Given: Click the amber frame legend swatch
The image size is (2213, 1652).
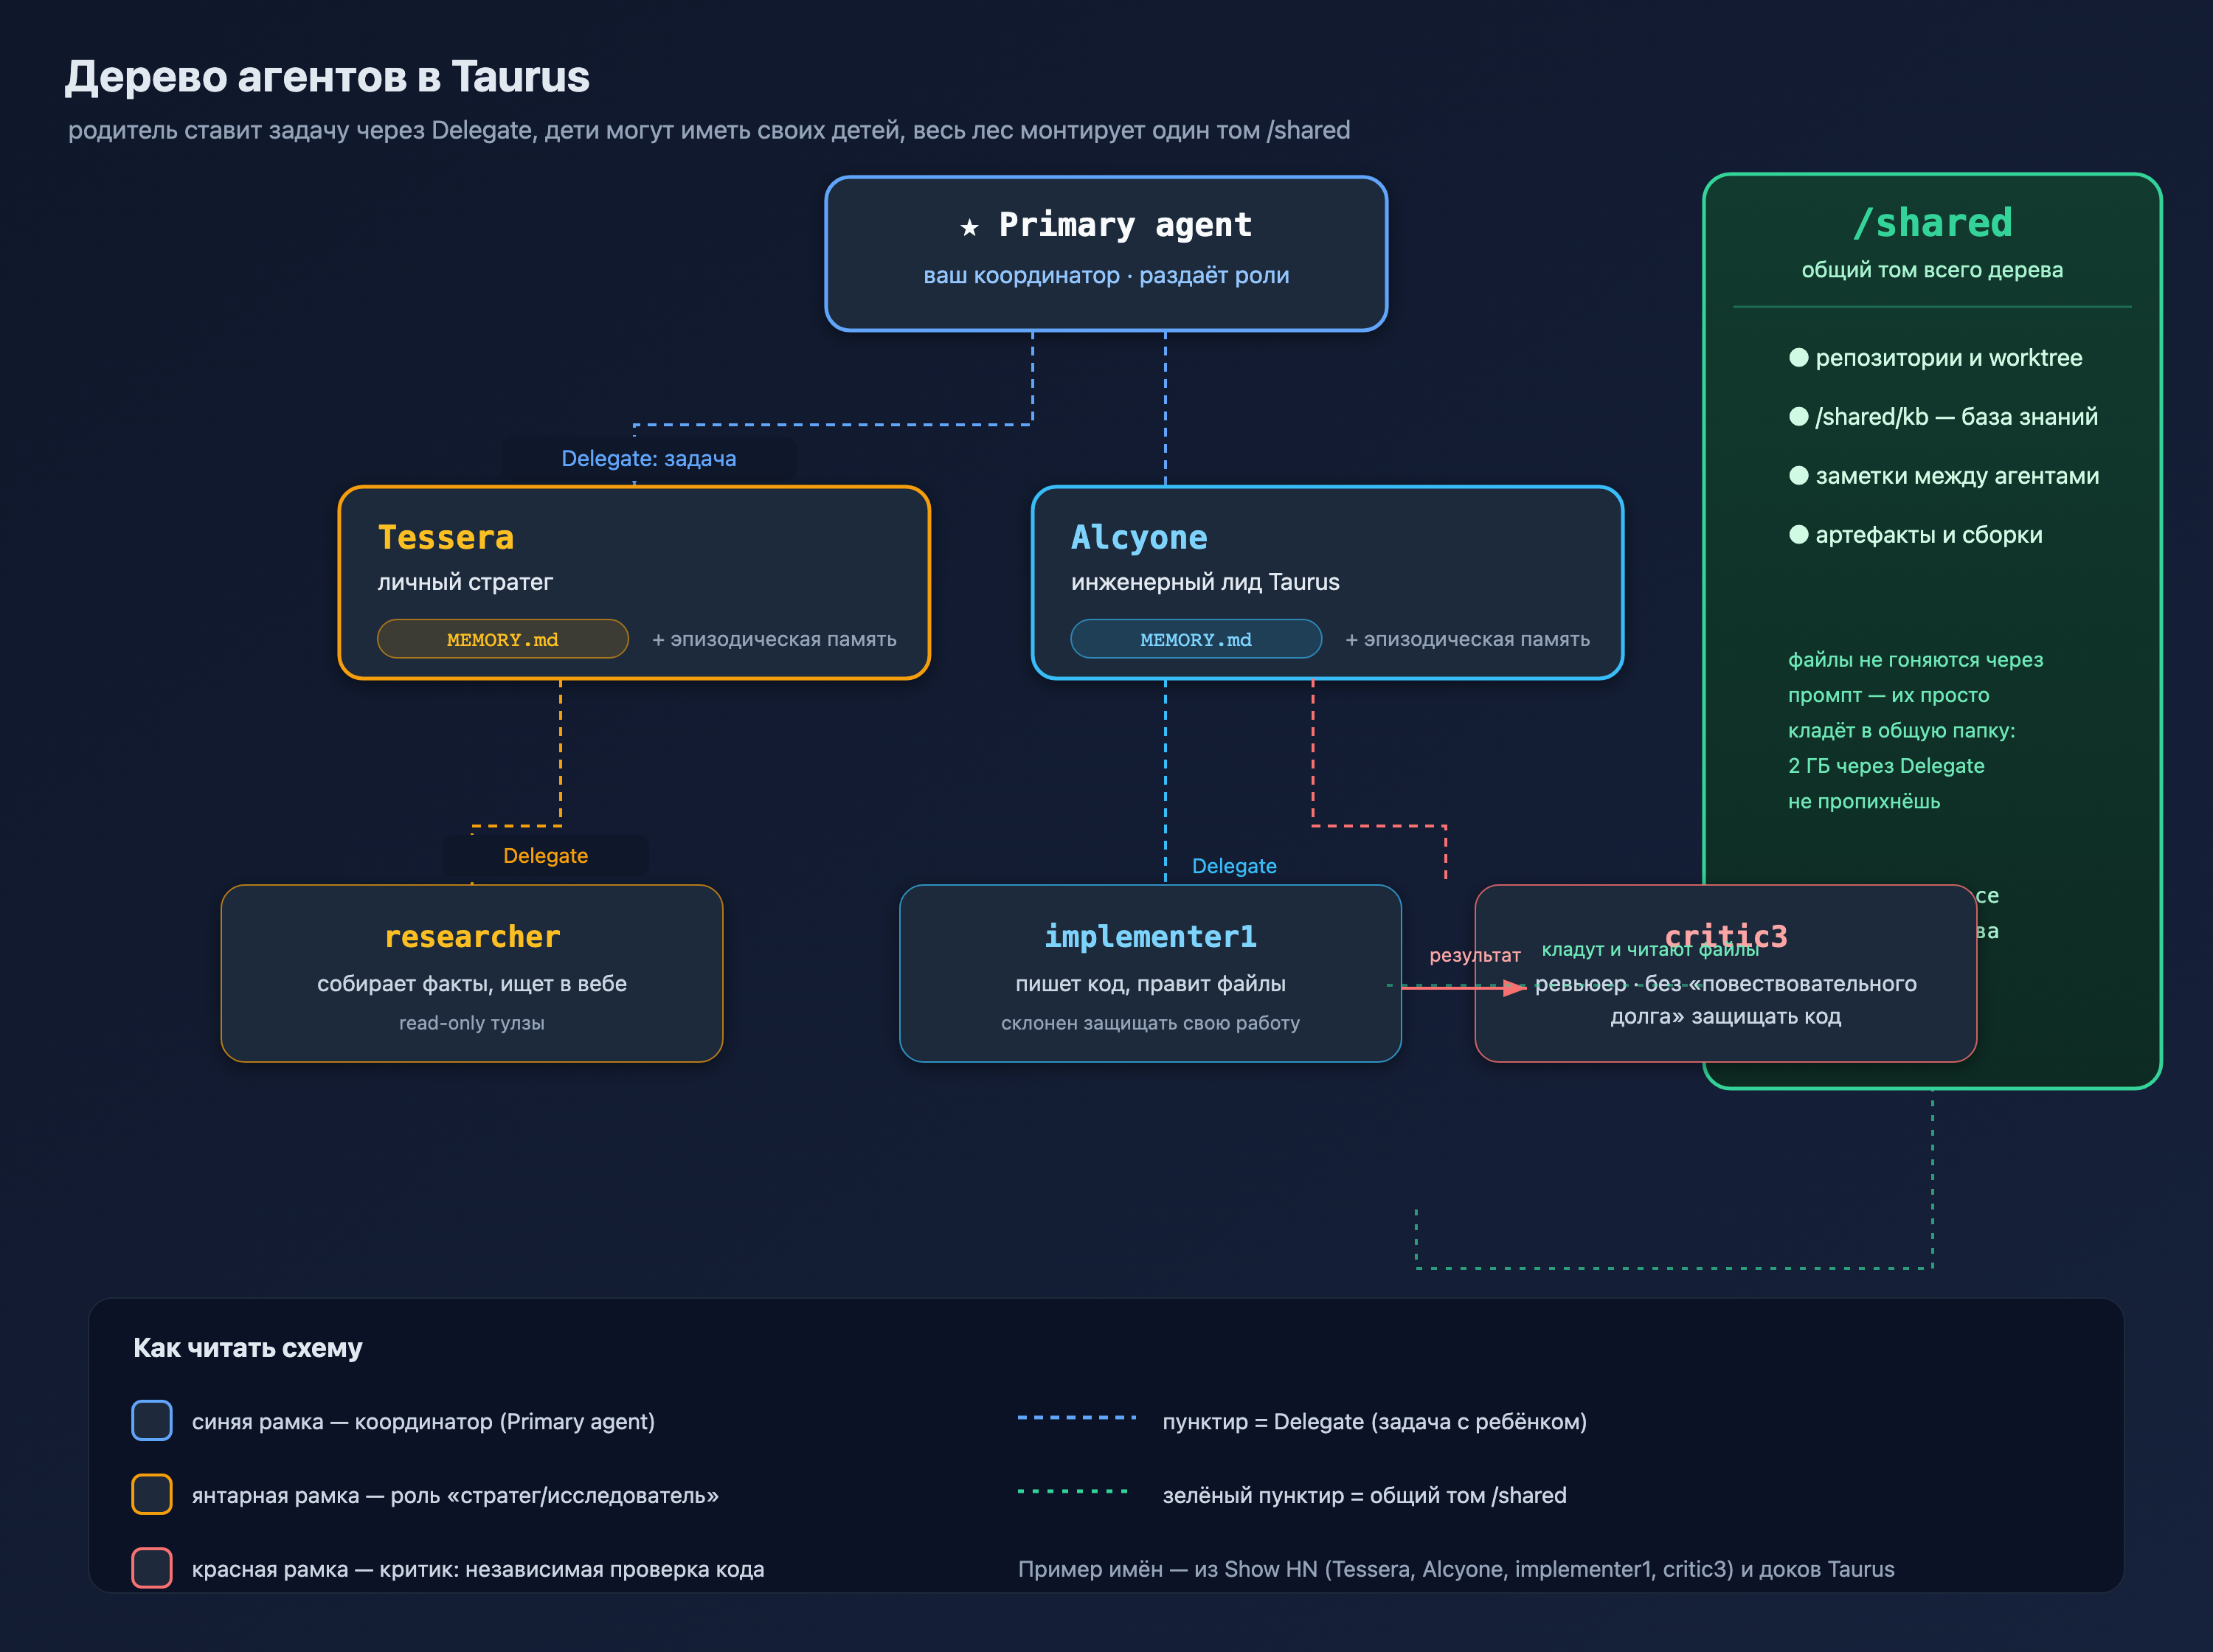Looking at the screenshot, I should (x=152, y=1494).
